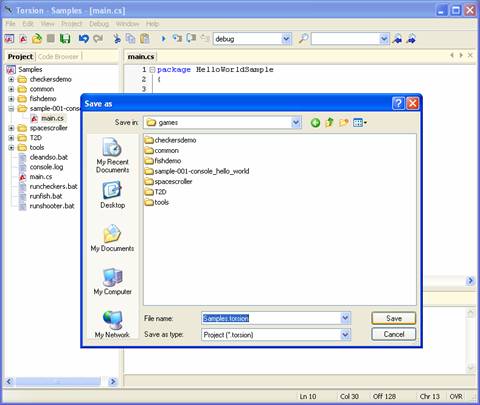Viewport: 480px width, 405px height.
Task: Go back with green arrow in dialog
Action: pyautogui.click(x=315, y=123)
